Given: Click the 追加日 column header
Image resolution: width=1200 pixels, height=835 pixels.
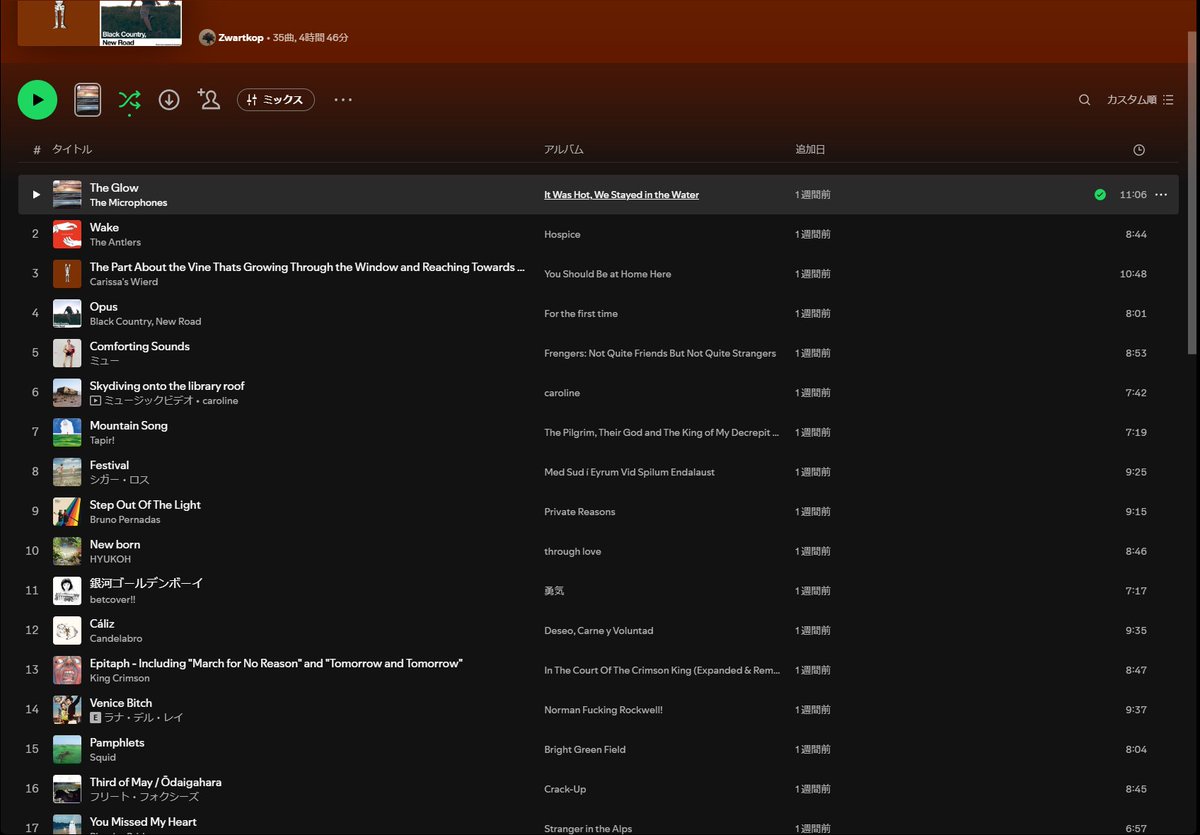Looking at the screenshot, I should click(x=810, y=149).
